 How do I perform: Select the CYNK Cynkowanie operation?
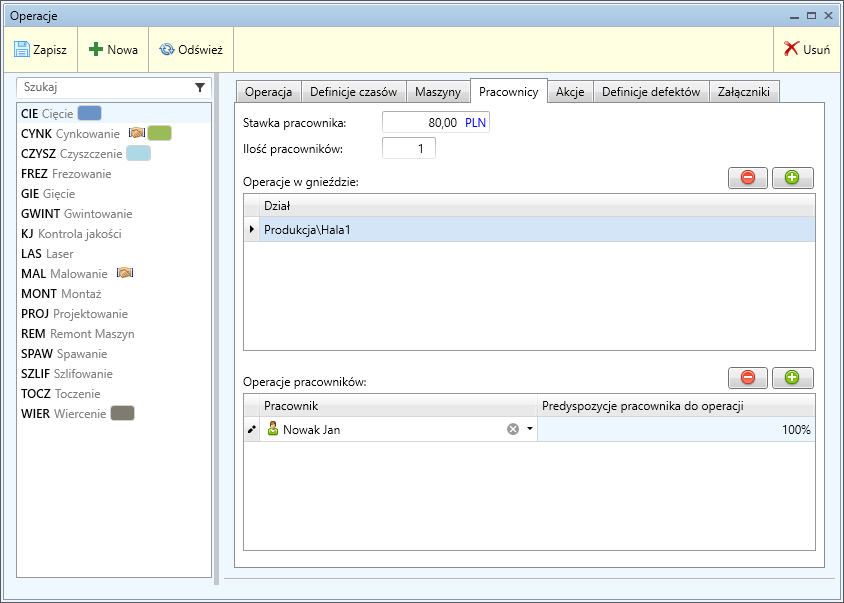coord(70,134)
